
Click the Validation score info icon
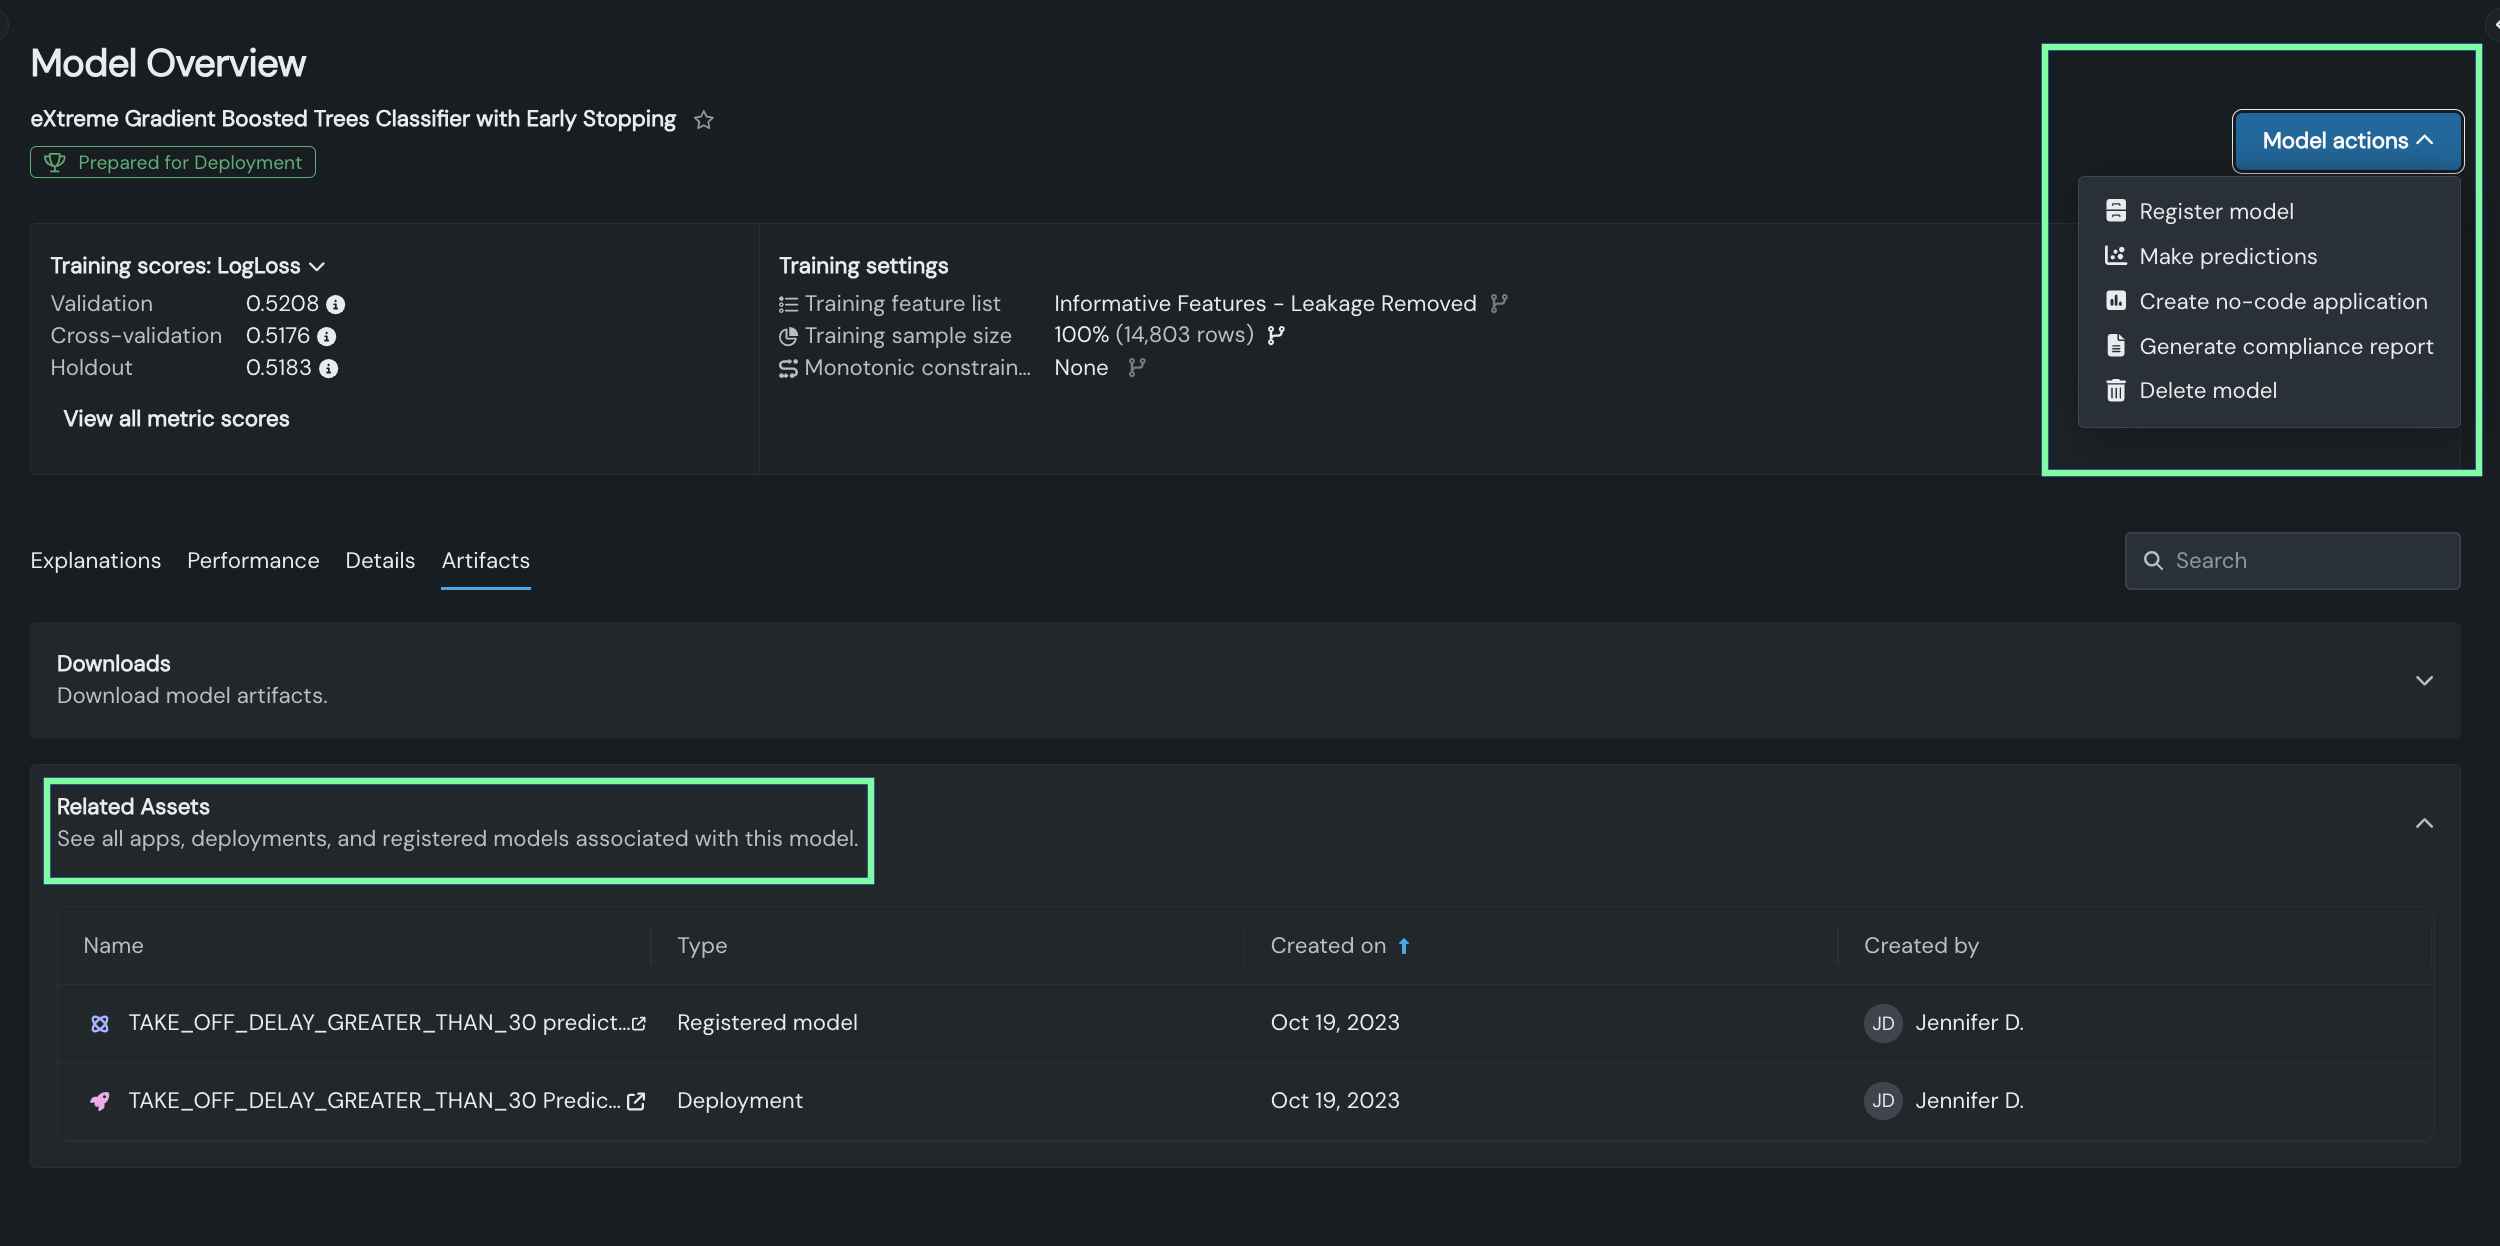[336, 304]
